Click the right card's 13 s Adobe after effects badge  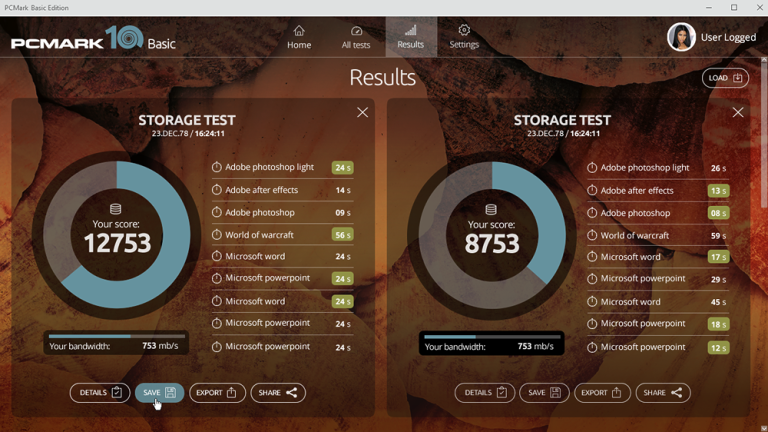[718, 191]
